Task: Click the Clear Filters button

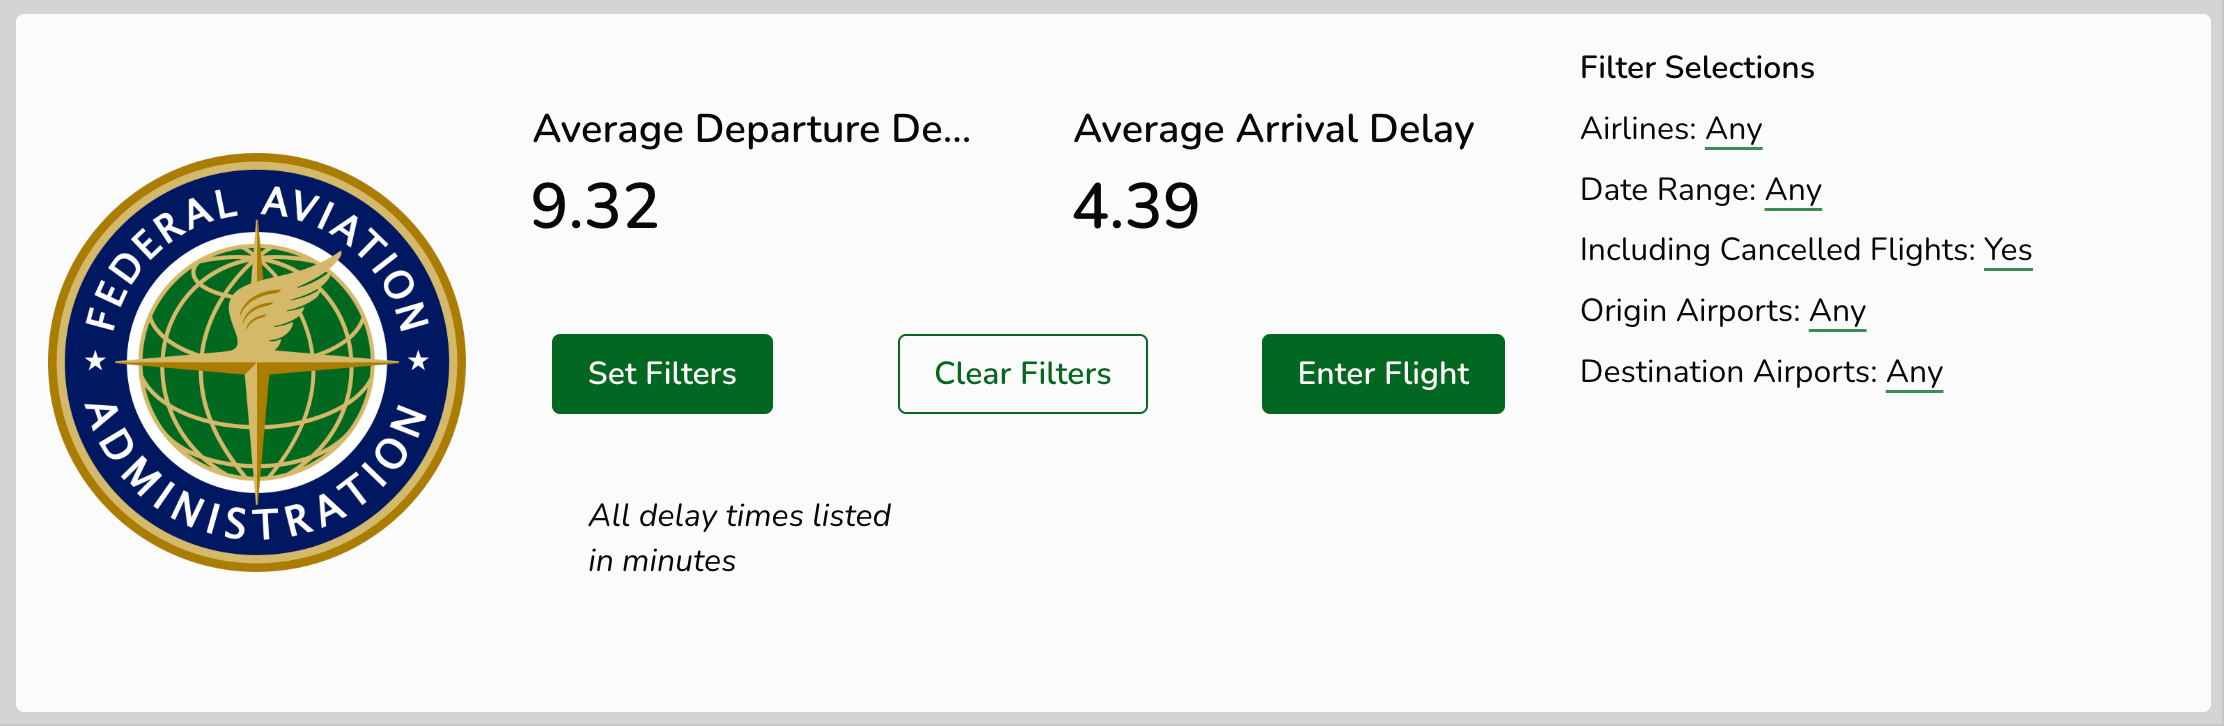Action: 1022,374
